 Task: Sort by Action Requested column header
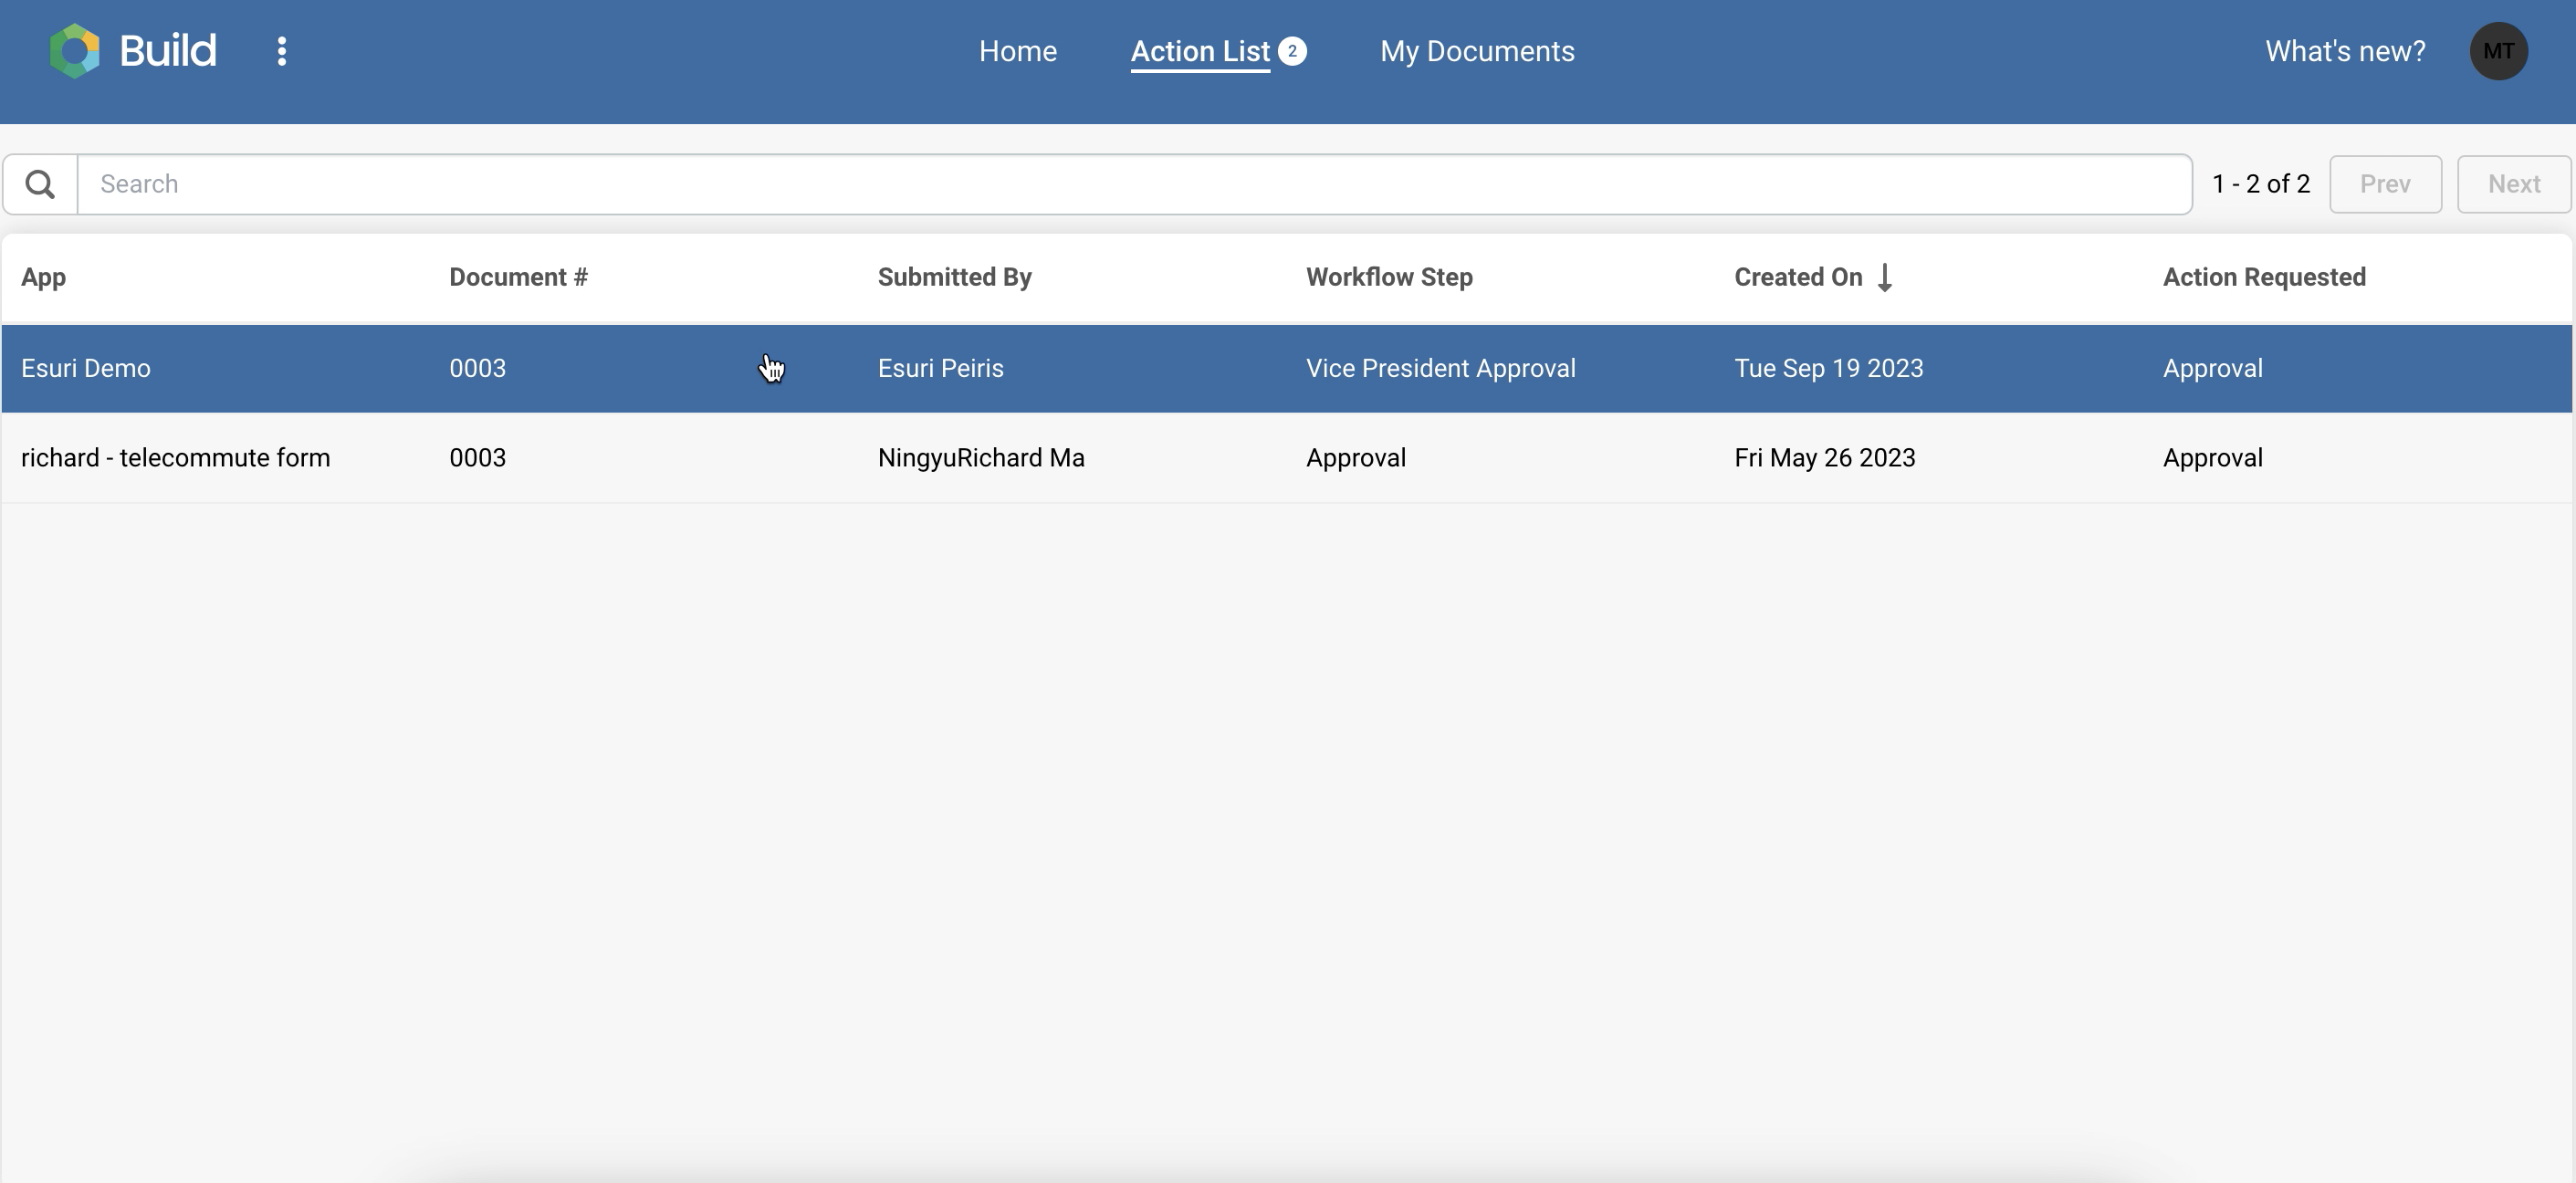2264,277
